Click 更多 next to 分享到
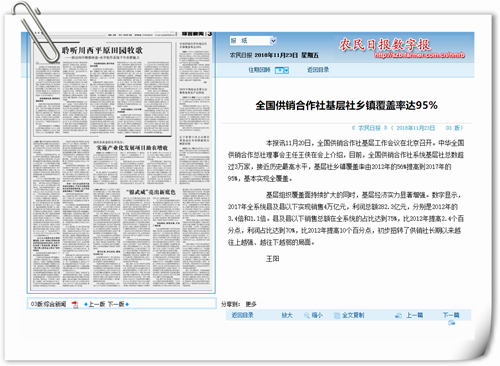This screenshot has width=500, height=366. (251, 304)
